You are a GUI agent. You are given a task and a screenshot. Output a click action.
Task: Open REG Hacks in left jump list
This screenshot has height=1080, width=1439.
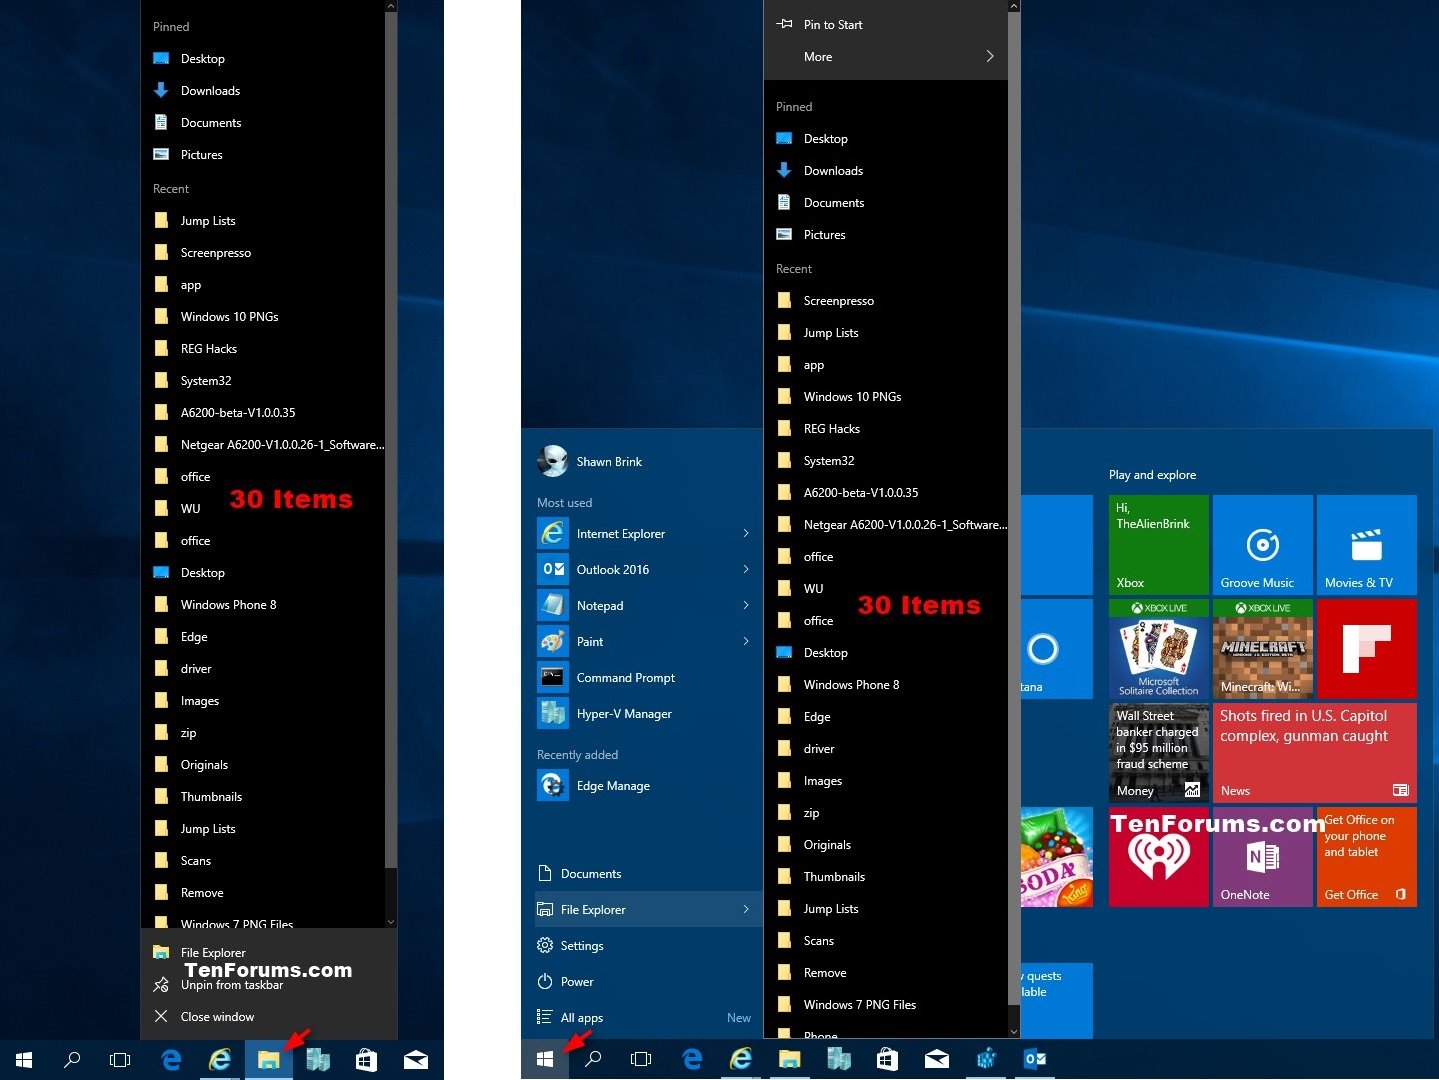(x=263, y=349)
